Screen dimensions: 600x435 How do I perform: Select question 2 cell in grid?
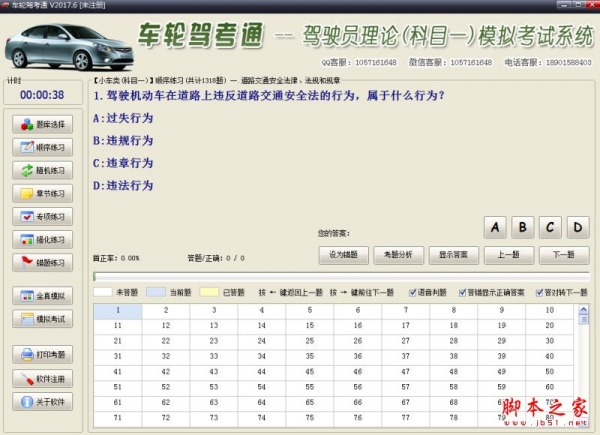(x=166, y=311)
